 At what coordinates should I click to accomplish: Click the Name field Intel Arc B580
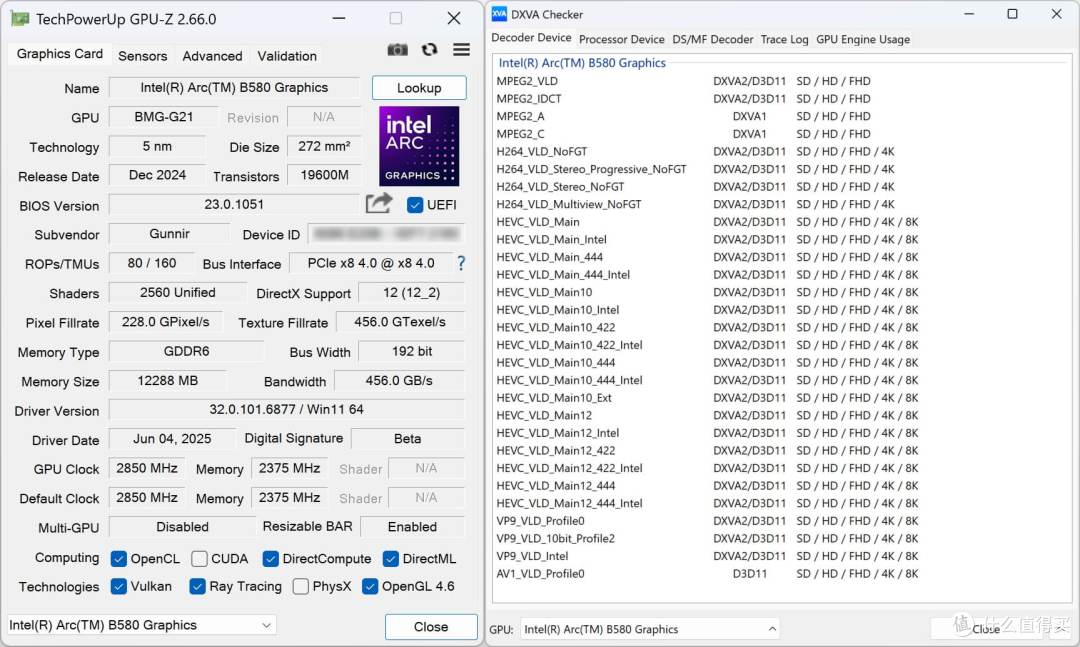pyautogui.click(x=234, y=88)
